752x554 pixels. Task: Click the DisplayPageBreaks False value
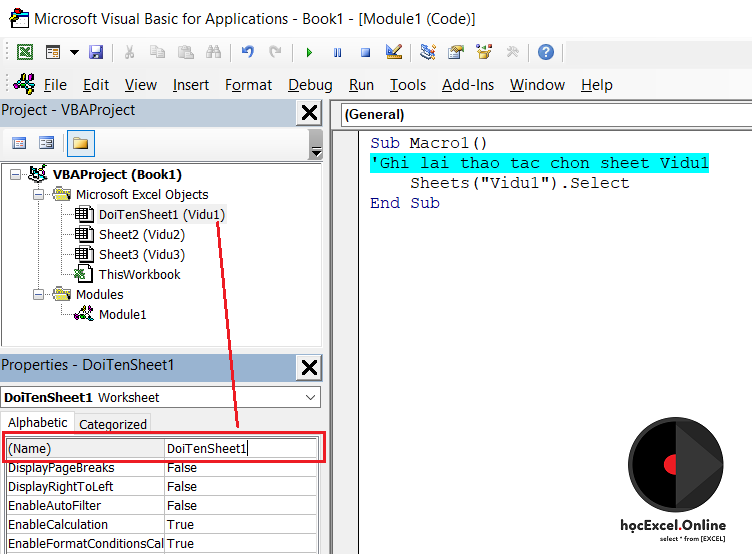coord(241,468)
